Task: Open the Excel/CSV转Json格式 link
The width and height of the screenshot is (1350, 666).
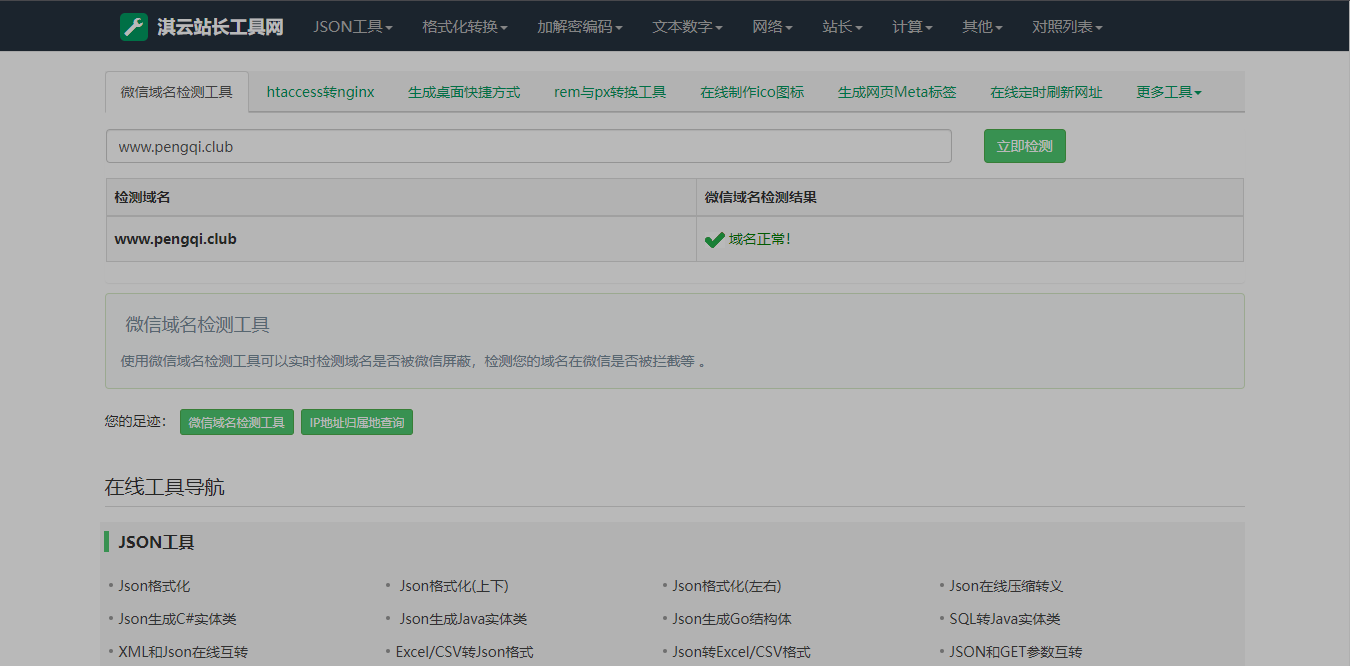Action: click(465, 652)
